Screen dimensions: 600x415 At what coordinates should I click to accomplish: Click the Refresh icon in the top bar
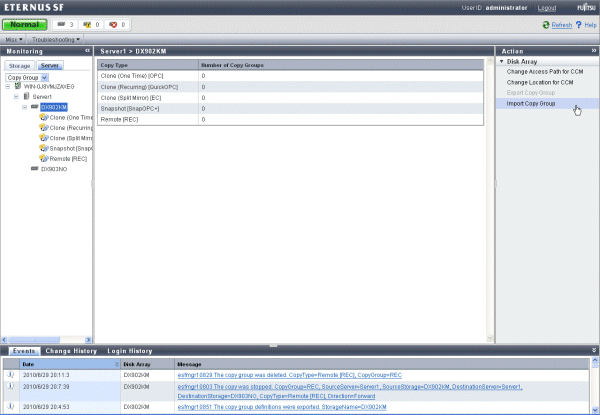pyautogui.click(x=545, y=24)
